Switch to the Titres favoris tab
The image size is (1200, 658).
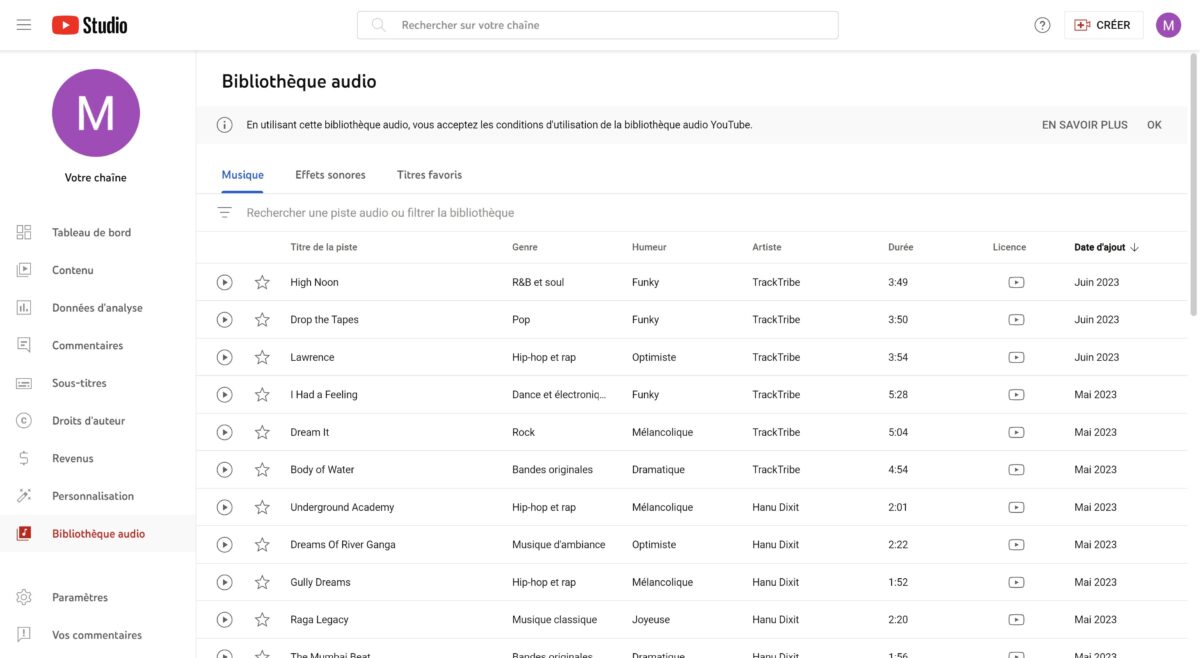point(429,175)
